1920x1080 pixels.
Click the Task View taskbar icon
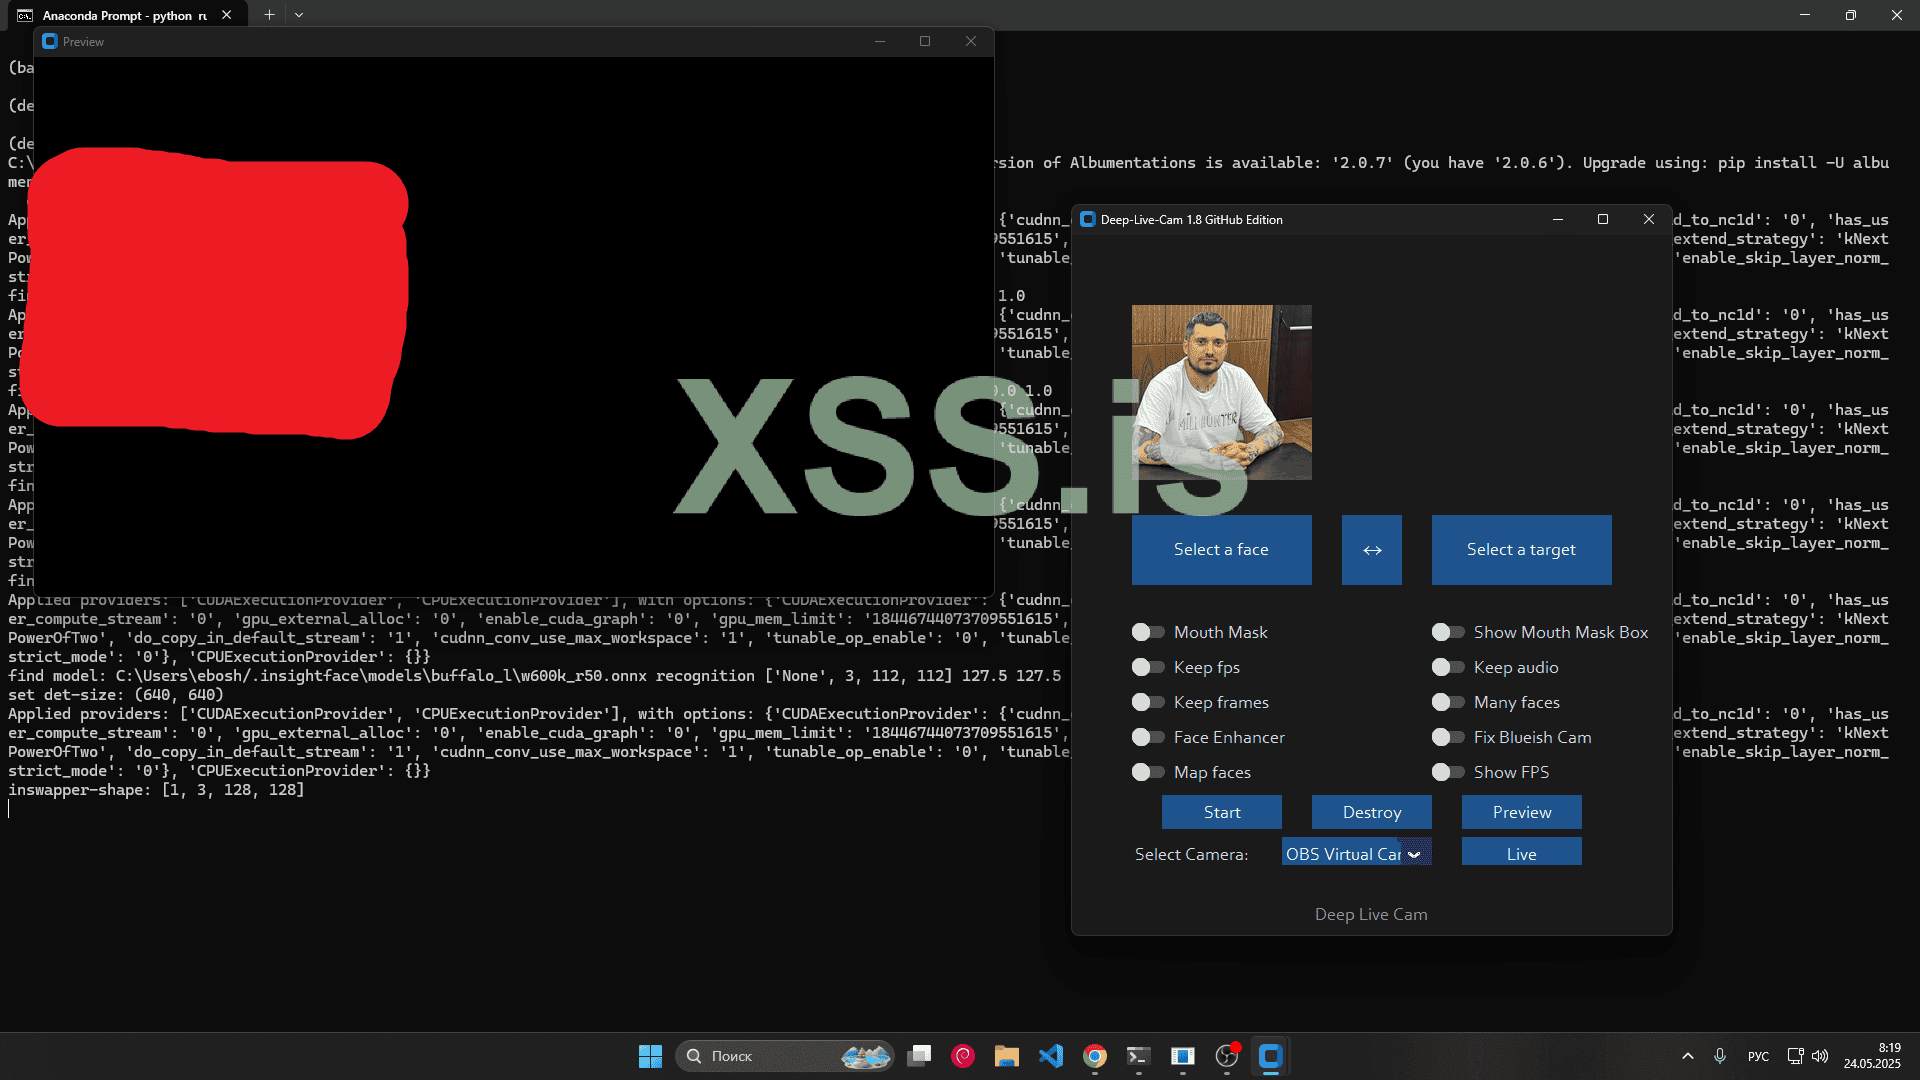pos(919,1056)
